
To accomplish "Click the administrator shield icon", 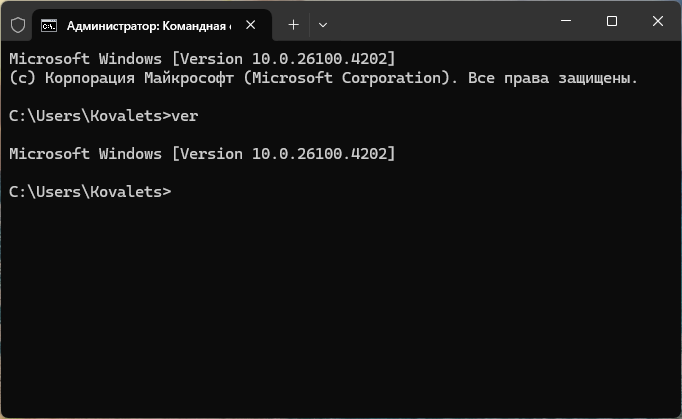I will click(x=18, y=25).
